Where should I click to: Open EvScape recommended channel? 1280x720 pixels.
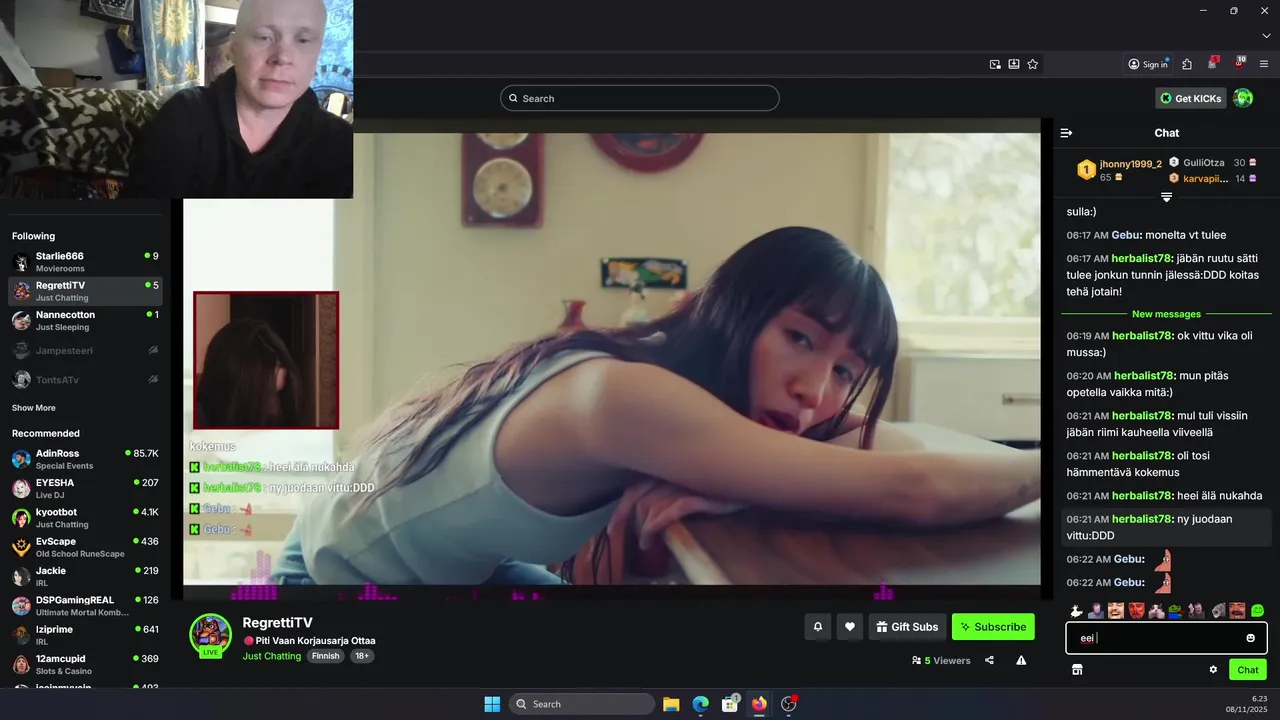[x=85, y=547]
